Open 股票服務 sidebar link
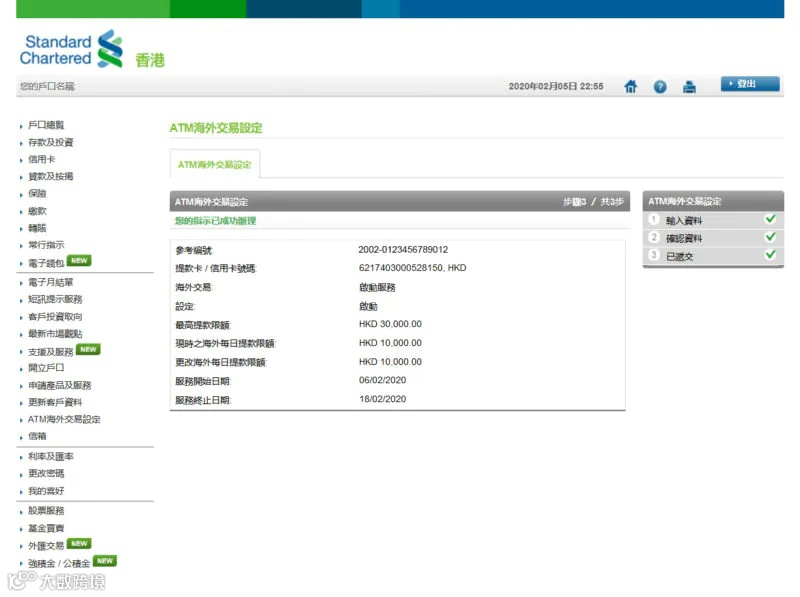The width and height of the screenshot is (800, 597). click(46, 511)
